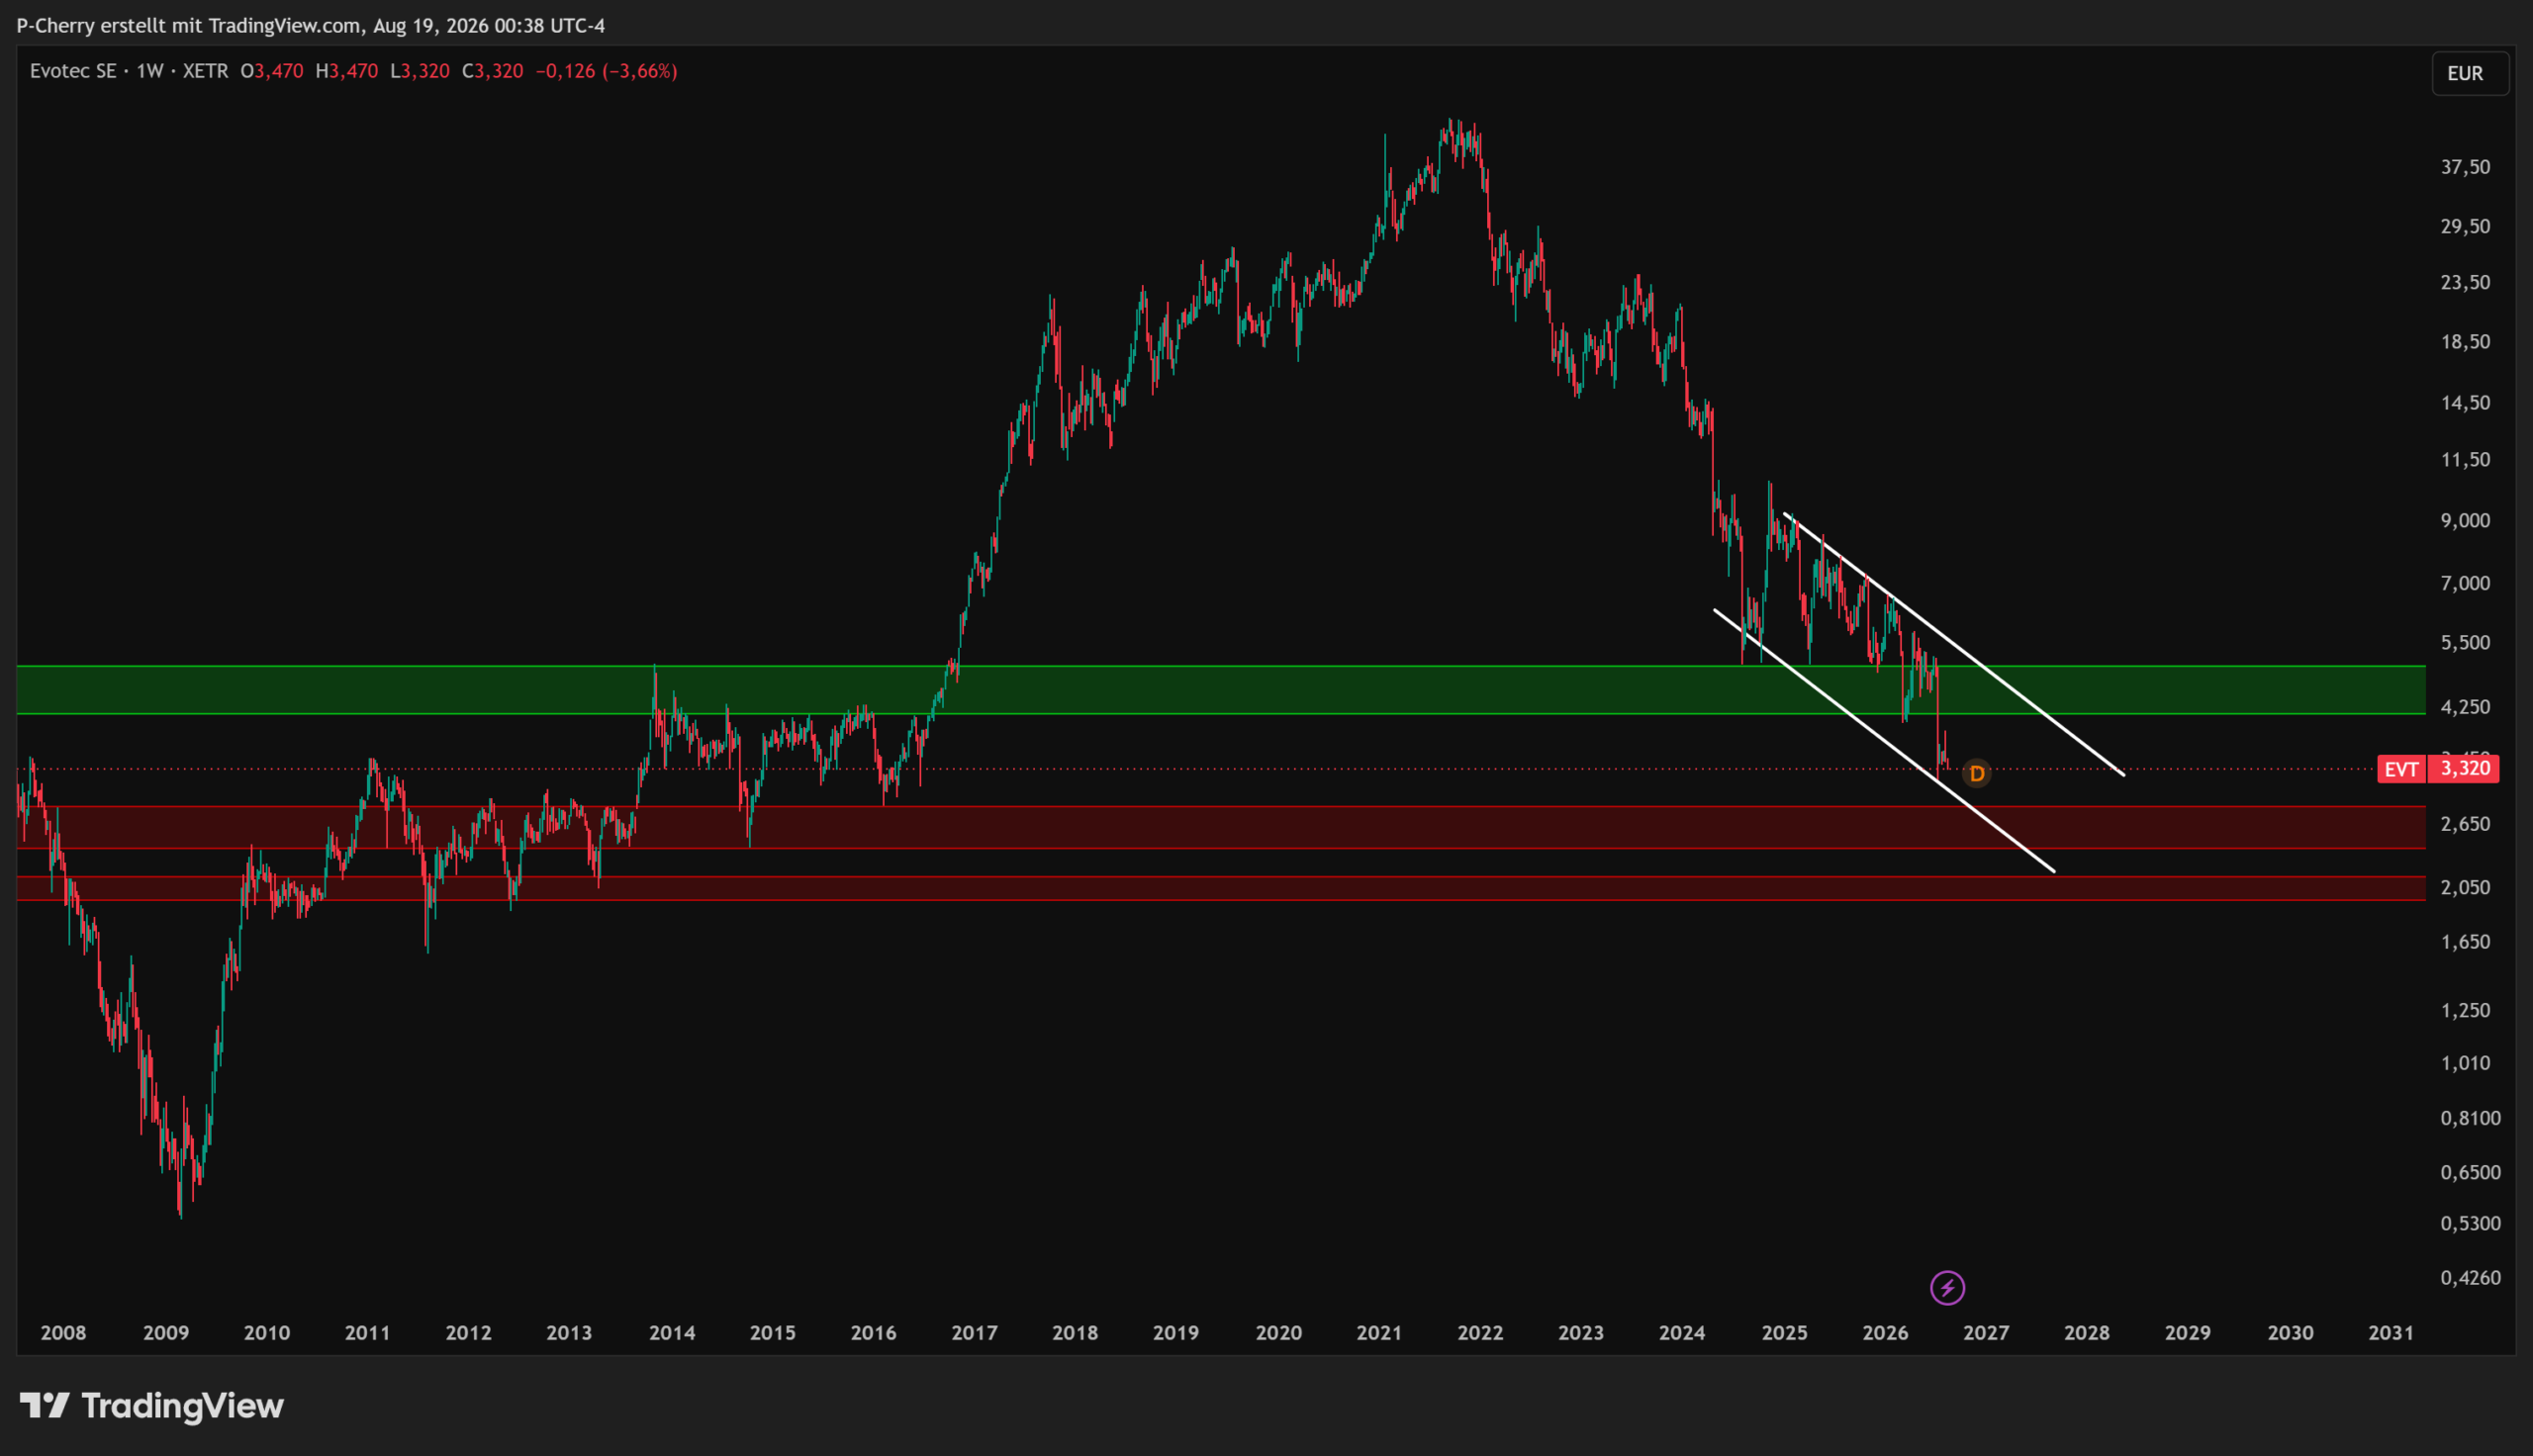The image size is (2533, 1456).
Task: Click the 2020 label on time axis
Action: 1279,1332
